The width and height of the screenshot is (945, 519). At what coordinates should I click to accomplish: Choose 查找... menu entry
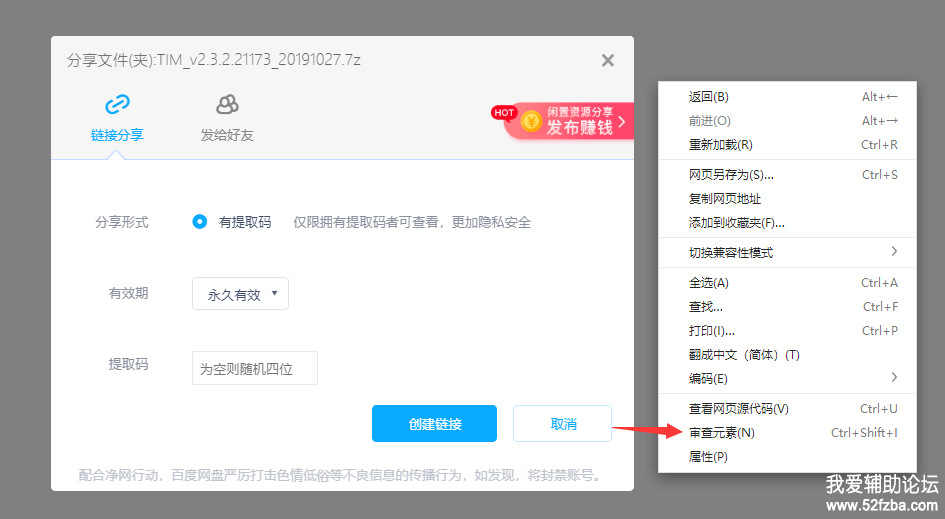(787, 307)
